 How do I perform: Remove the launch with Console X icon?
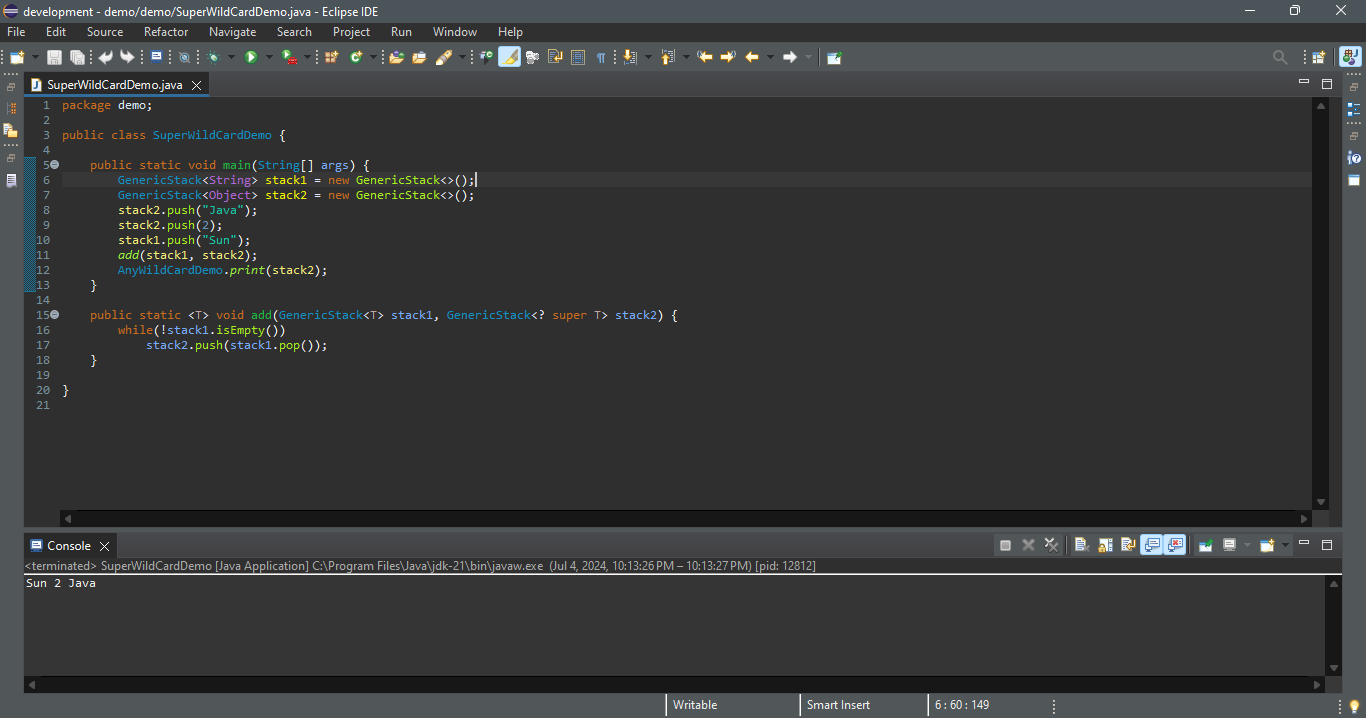click(1028, 545)
